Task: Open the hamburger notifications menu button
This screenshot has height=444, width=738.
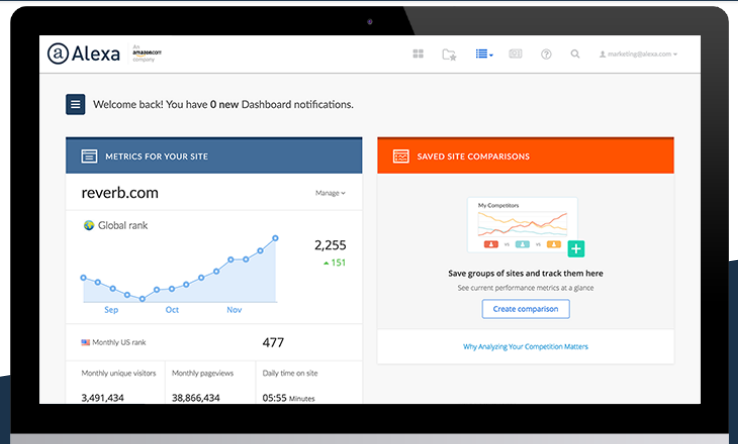Action: coord(75,105)
